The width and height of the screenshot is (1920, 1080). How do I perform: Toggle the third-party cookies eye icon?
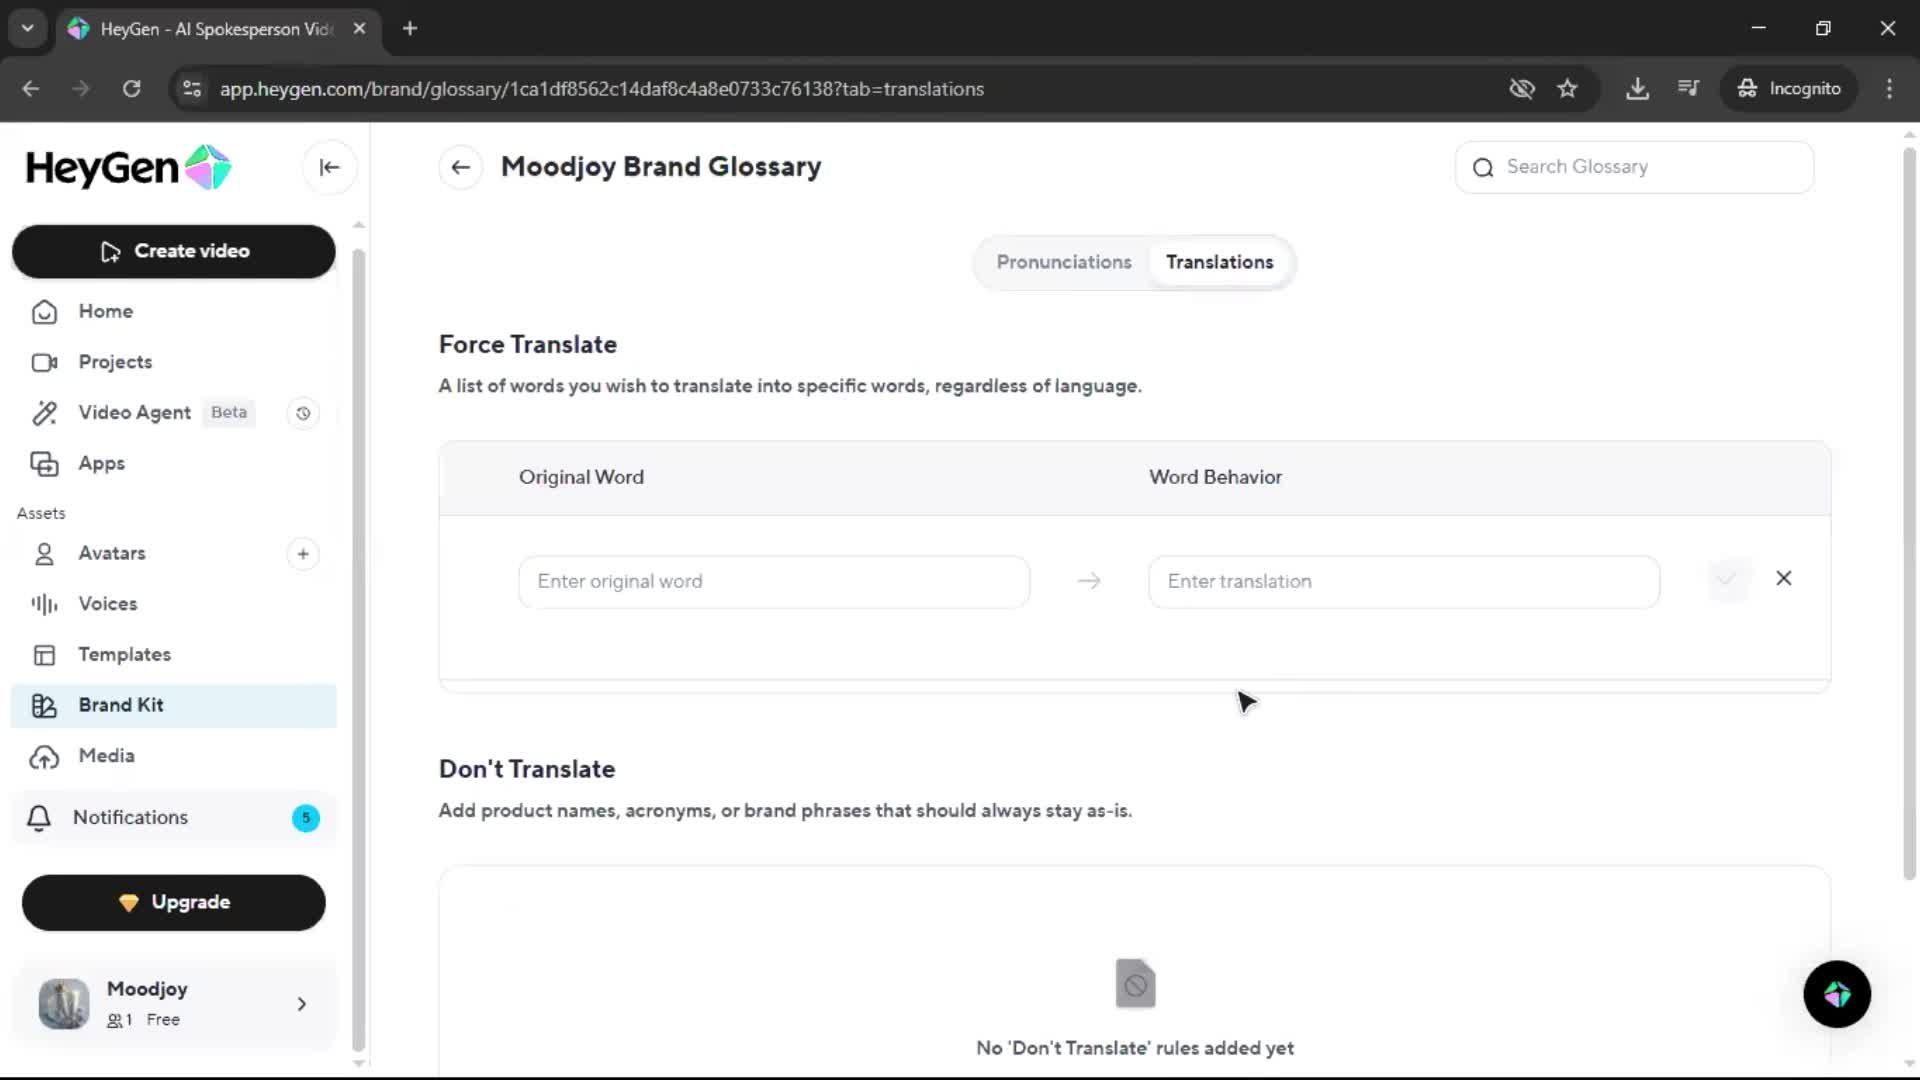point(1521,89)
